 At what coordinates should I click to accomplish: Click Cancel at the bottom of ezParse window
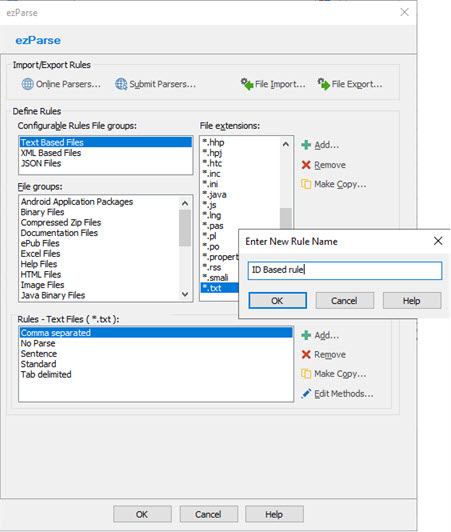coord(208,514)
